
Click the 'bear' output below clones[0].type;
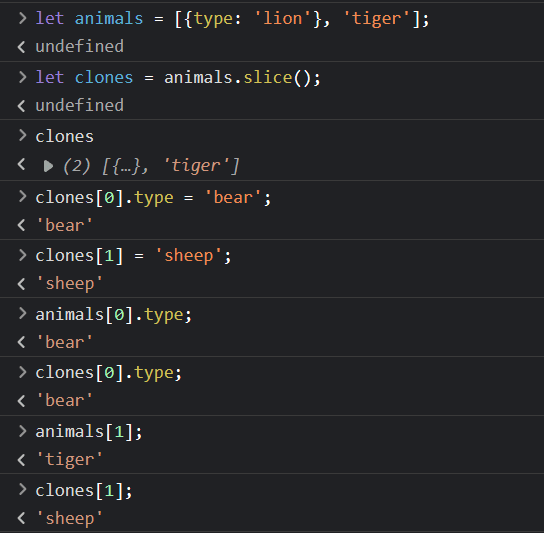point(65,401)
